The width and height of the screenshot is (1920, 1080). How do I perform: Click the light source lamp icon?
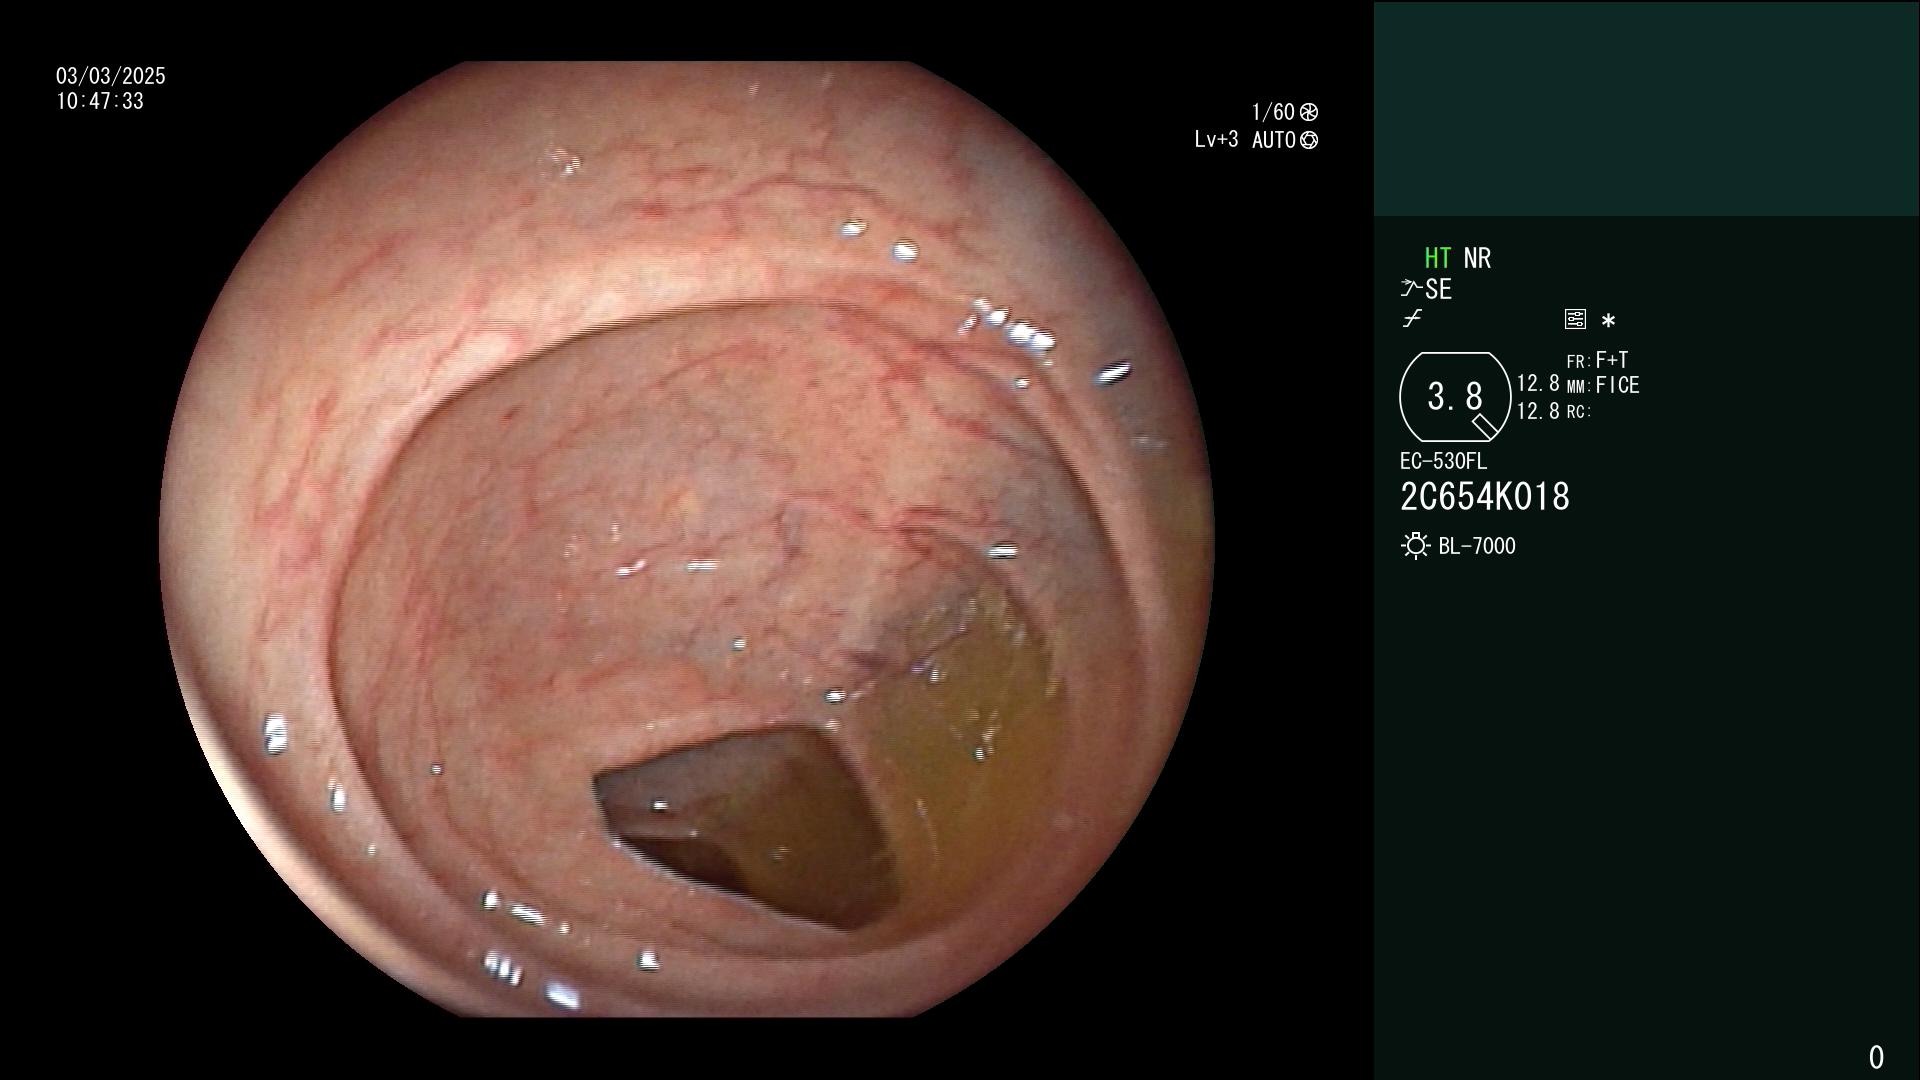[x=1415, y=546]
